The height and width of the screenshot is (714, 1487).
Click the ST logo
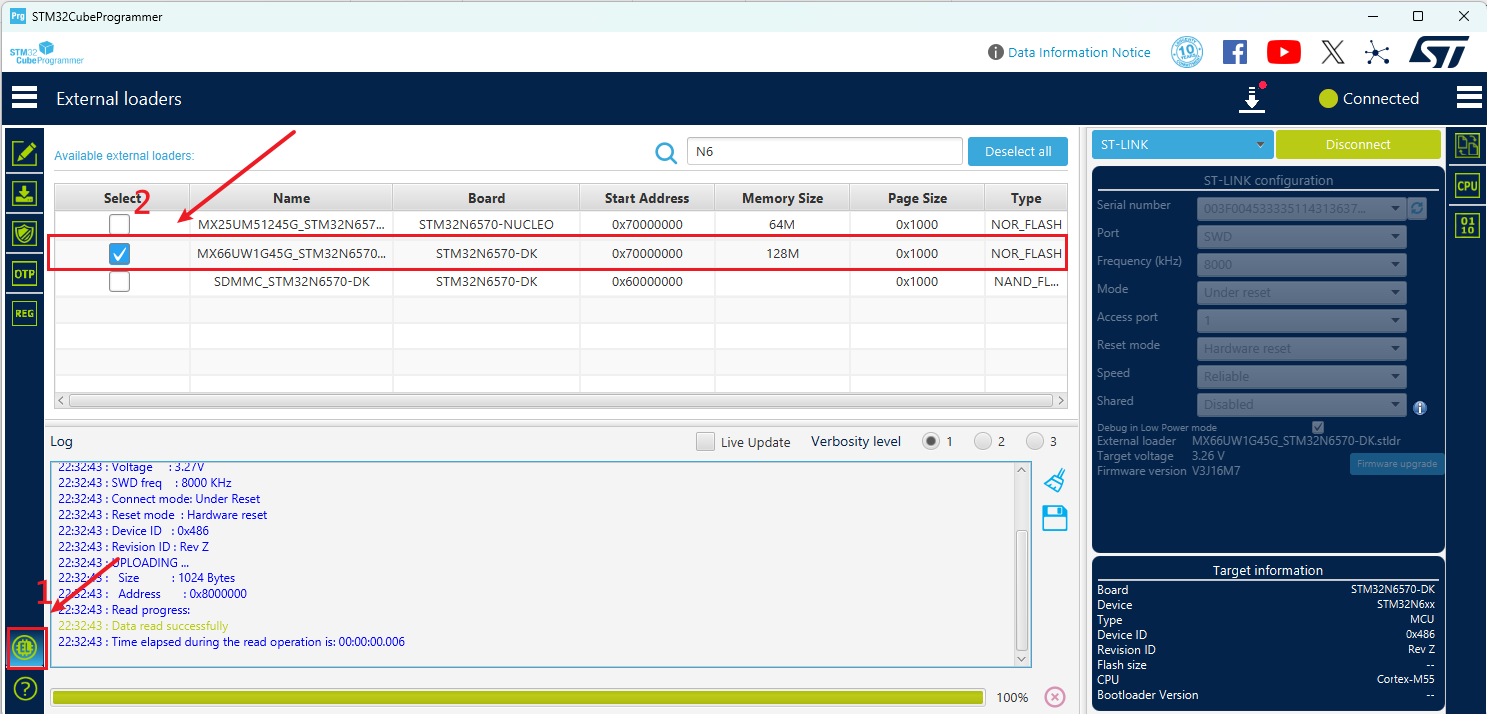(x=1439, y=52)
